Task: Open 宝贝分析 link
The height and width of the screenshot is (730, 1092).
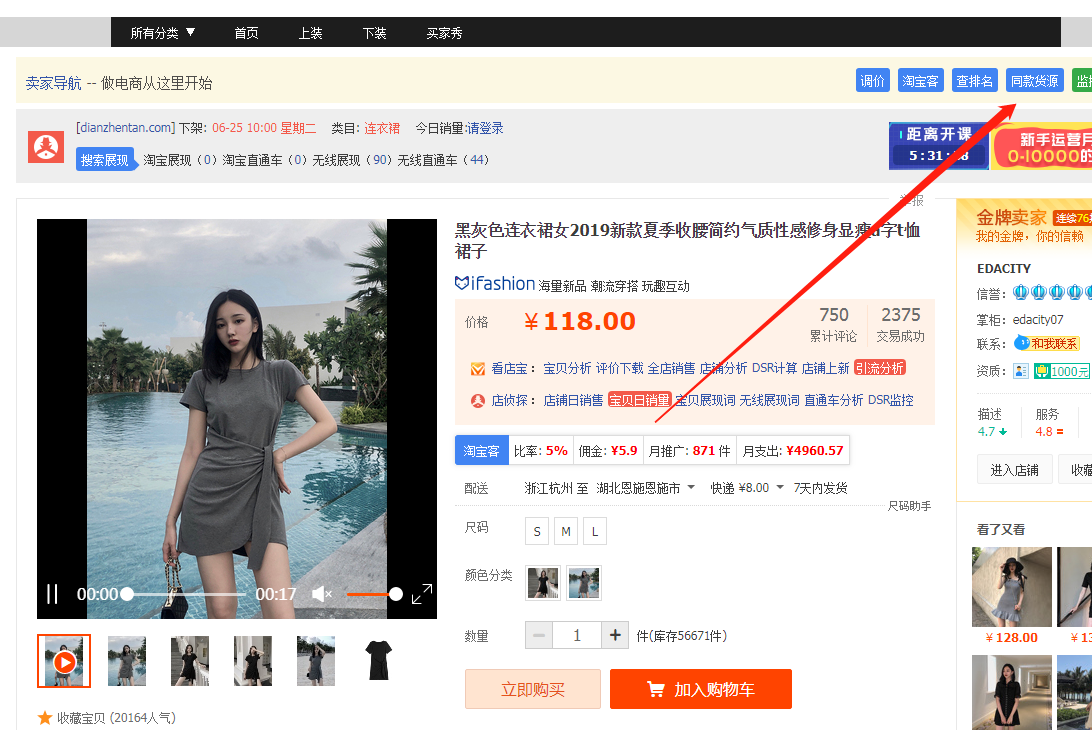Action: click(x=567, y=368)
